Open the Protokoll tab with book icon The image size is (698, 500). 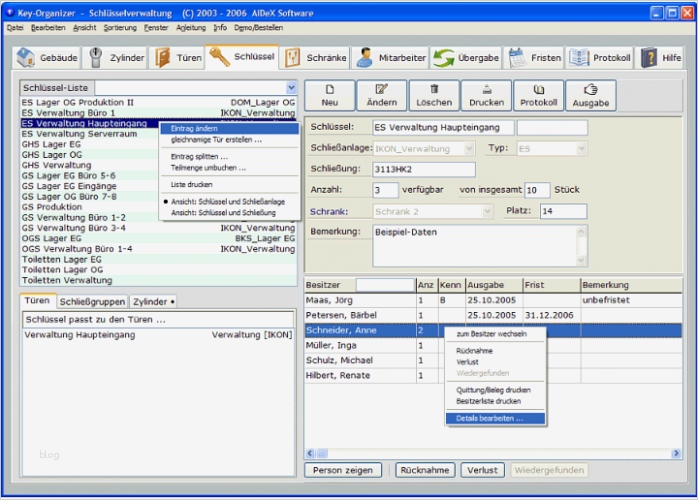600,58
